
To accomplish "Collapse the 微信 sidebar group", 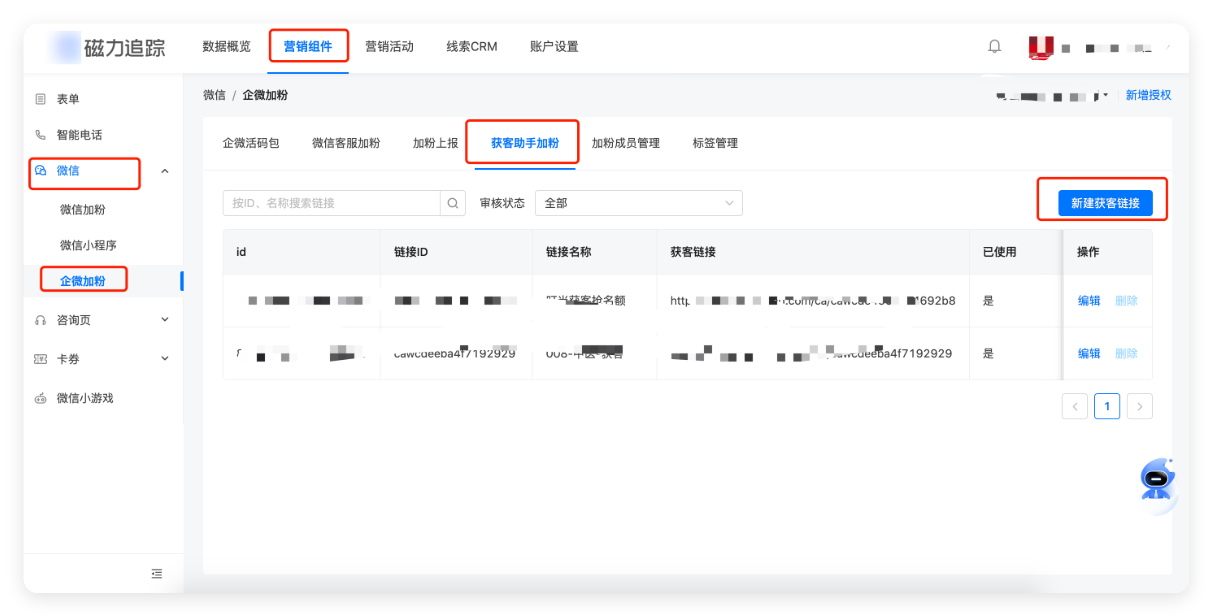I will (x=165, y=172).
